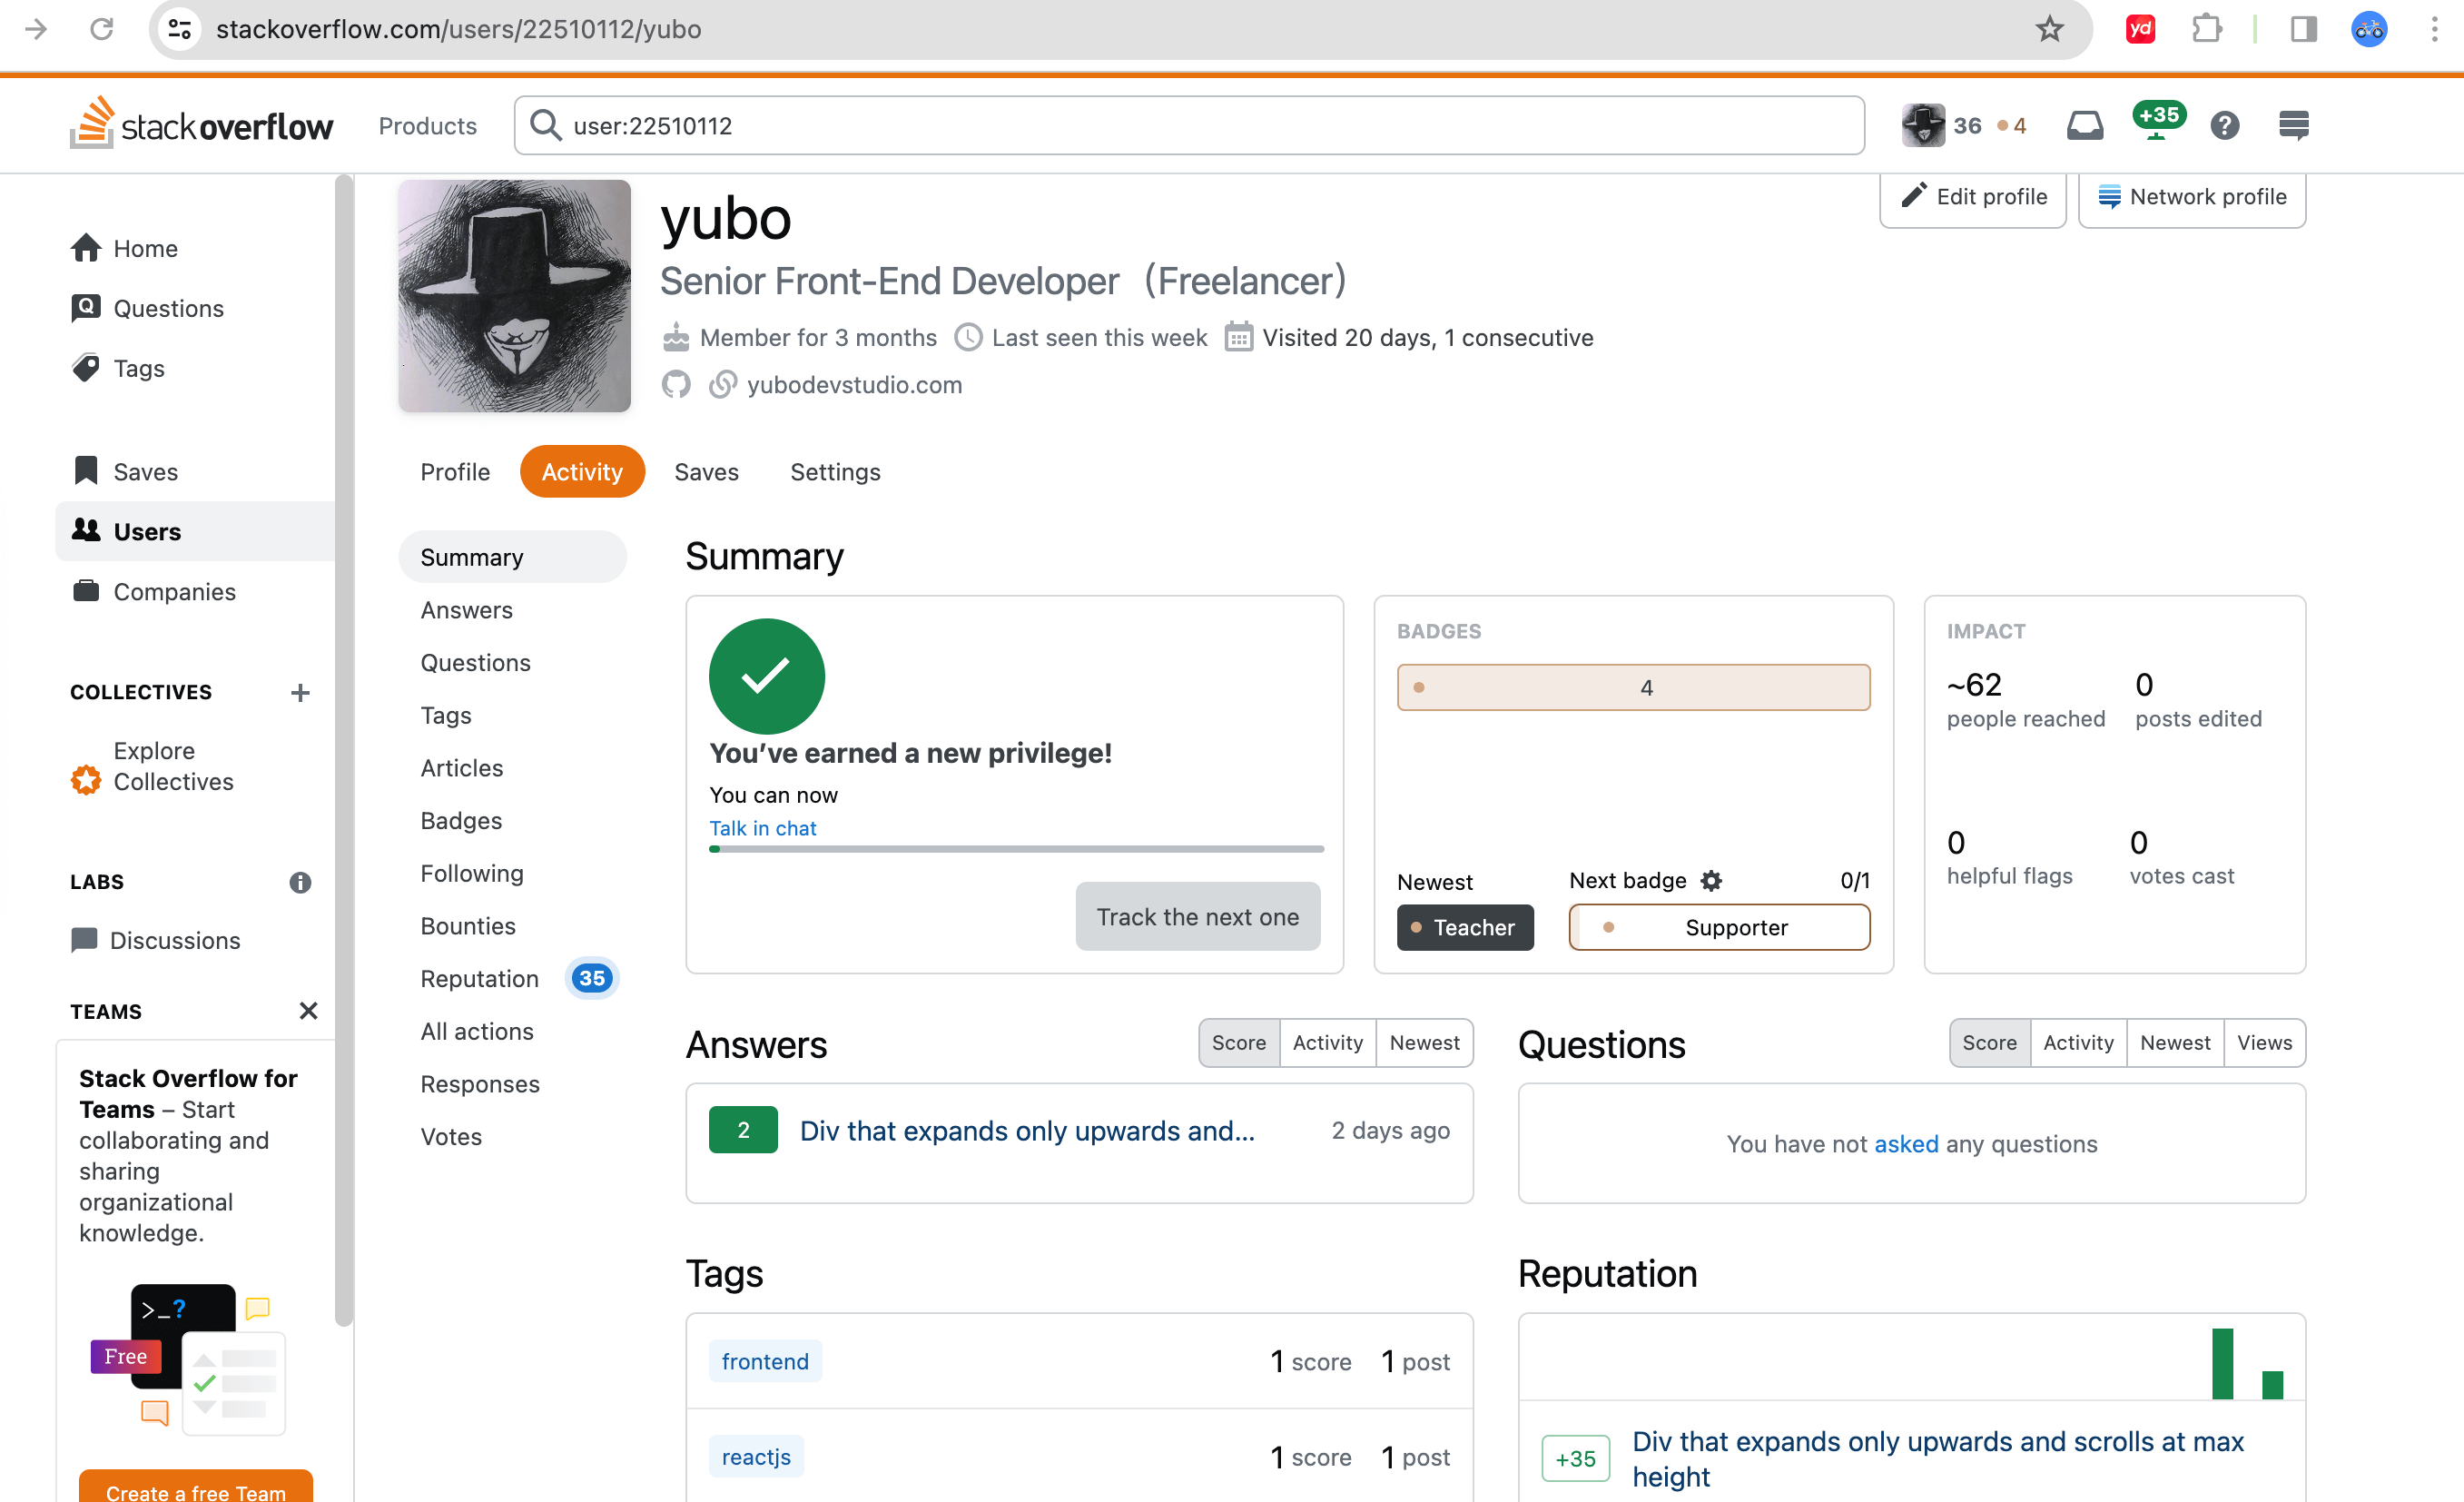The image size is (2464, 1502).
Task: Click the search input field
Action: point(1191,125)
